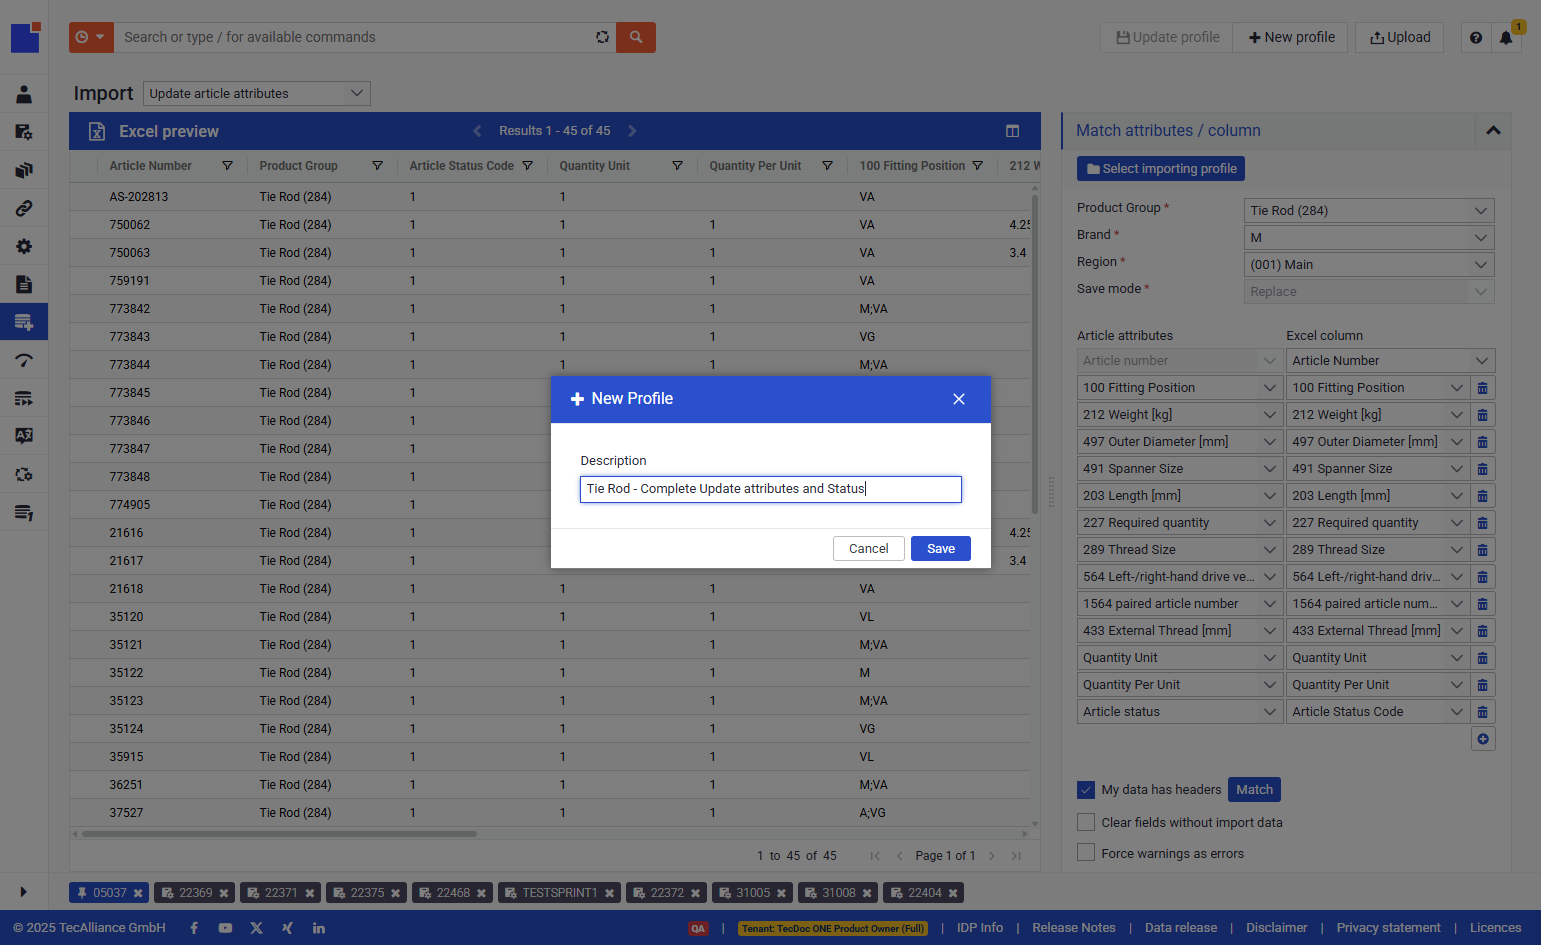This screenshot has width=1541, height=945.
Task: Open the help question mark icon
Action: (x=1476, y=37)
